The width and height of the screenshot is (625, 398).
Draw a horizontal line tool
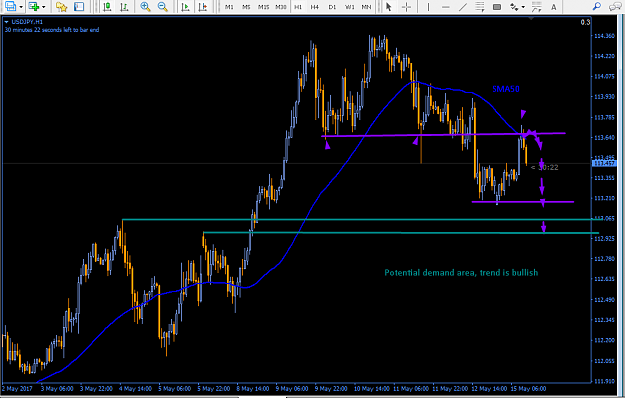point(445,6)
